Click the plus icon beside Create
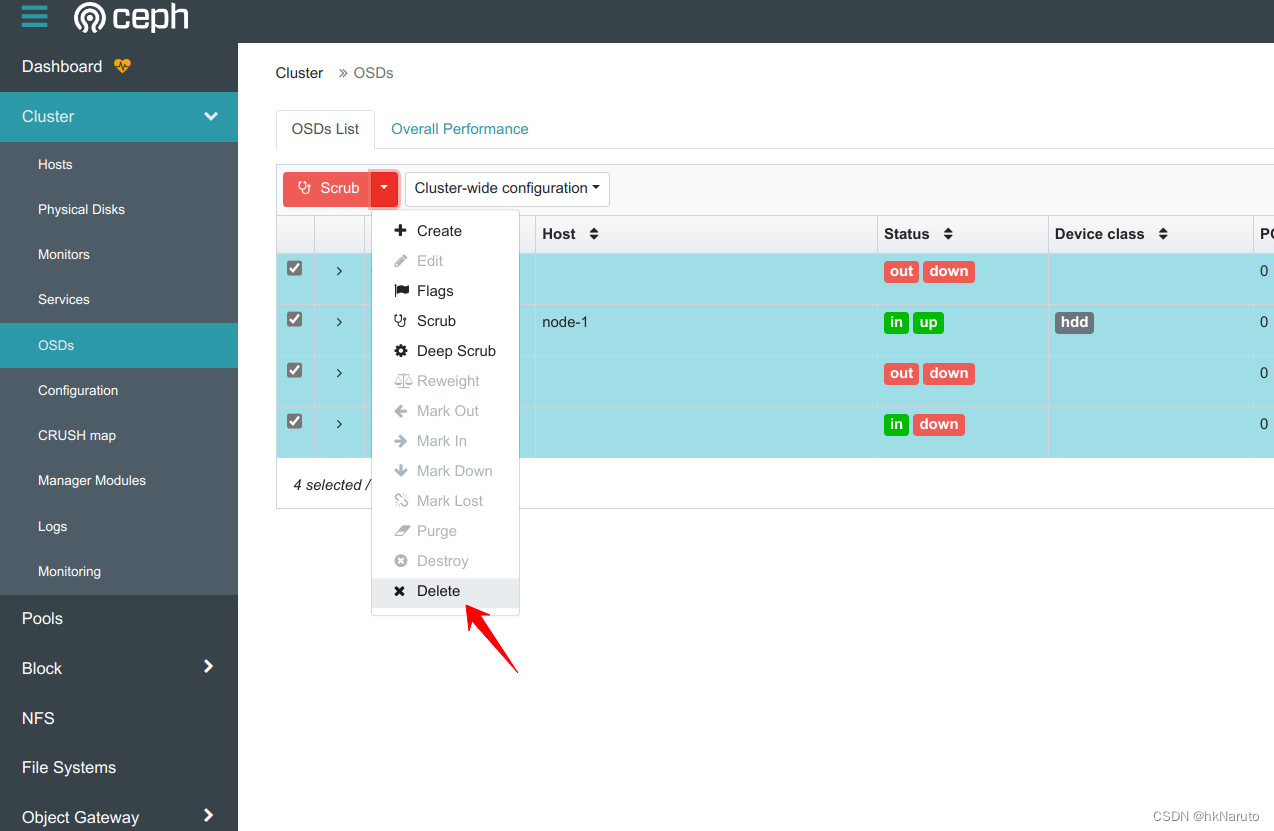1274x831 pixels. pos(400,231)
